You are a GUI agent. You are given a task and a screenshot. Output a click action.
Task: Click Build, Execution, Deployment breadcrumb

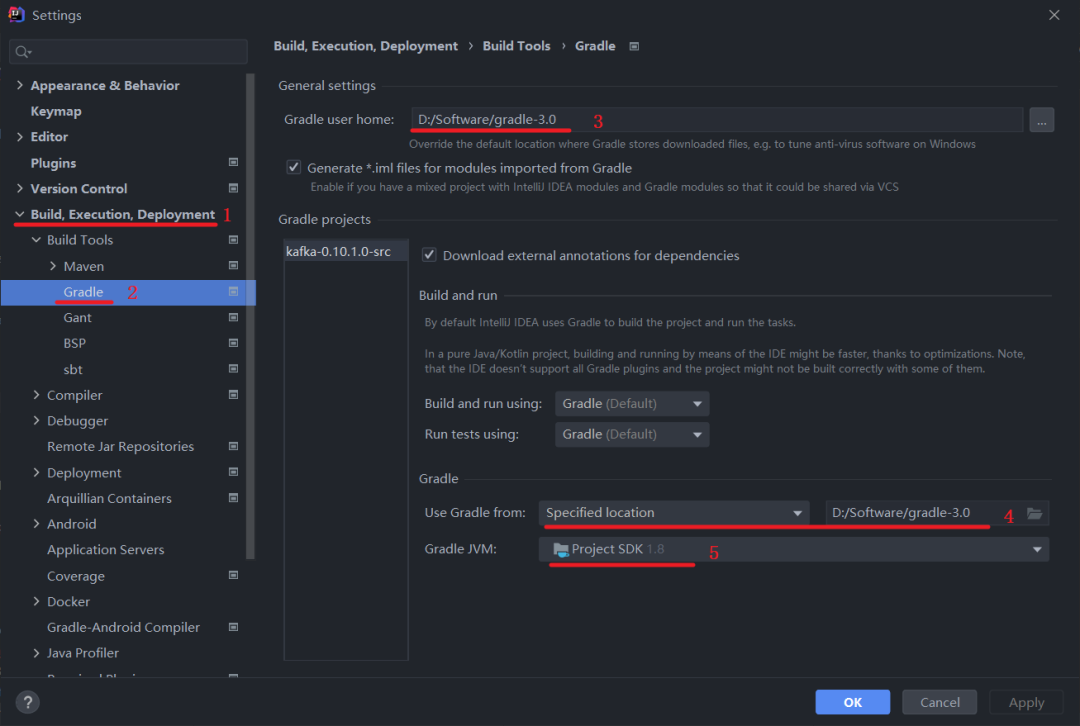365,46
